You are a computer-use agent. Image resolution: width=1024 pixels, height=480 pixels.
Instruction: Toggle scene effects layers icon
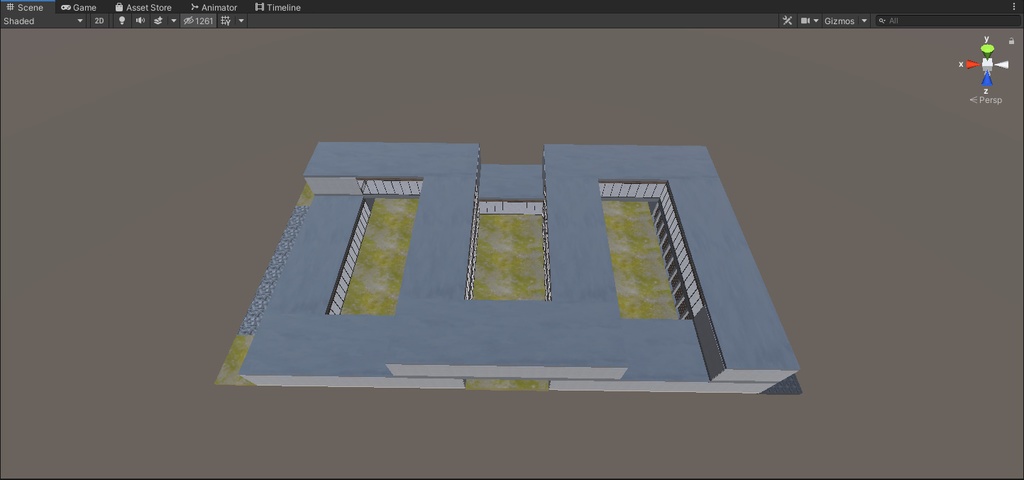tap(158, 21)
